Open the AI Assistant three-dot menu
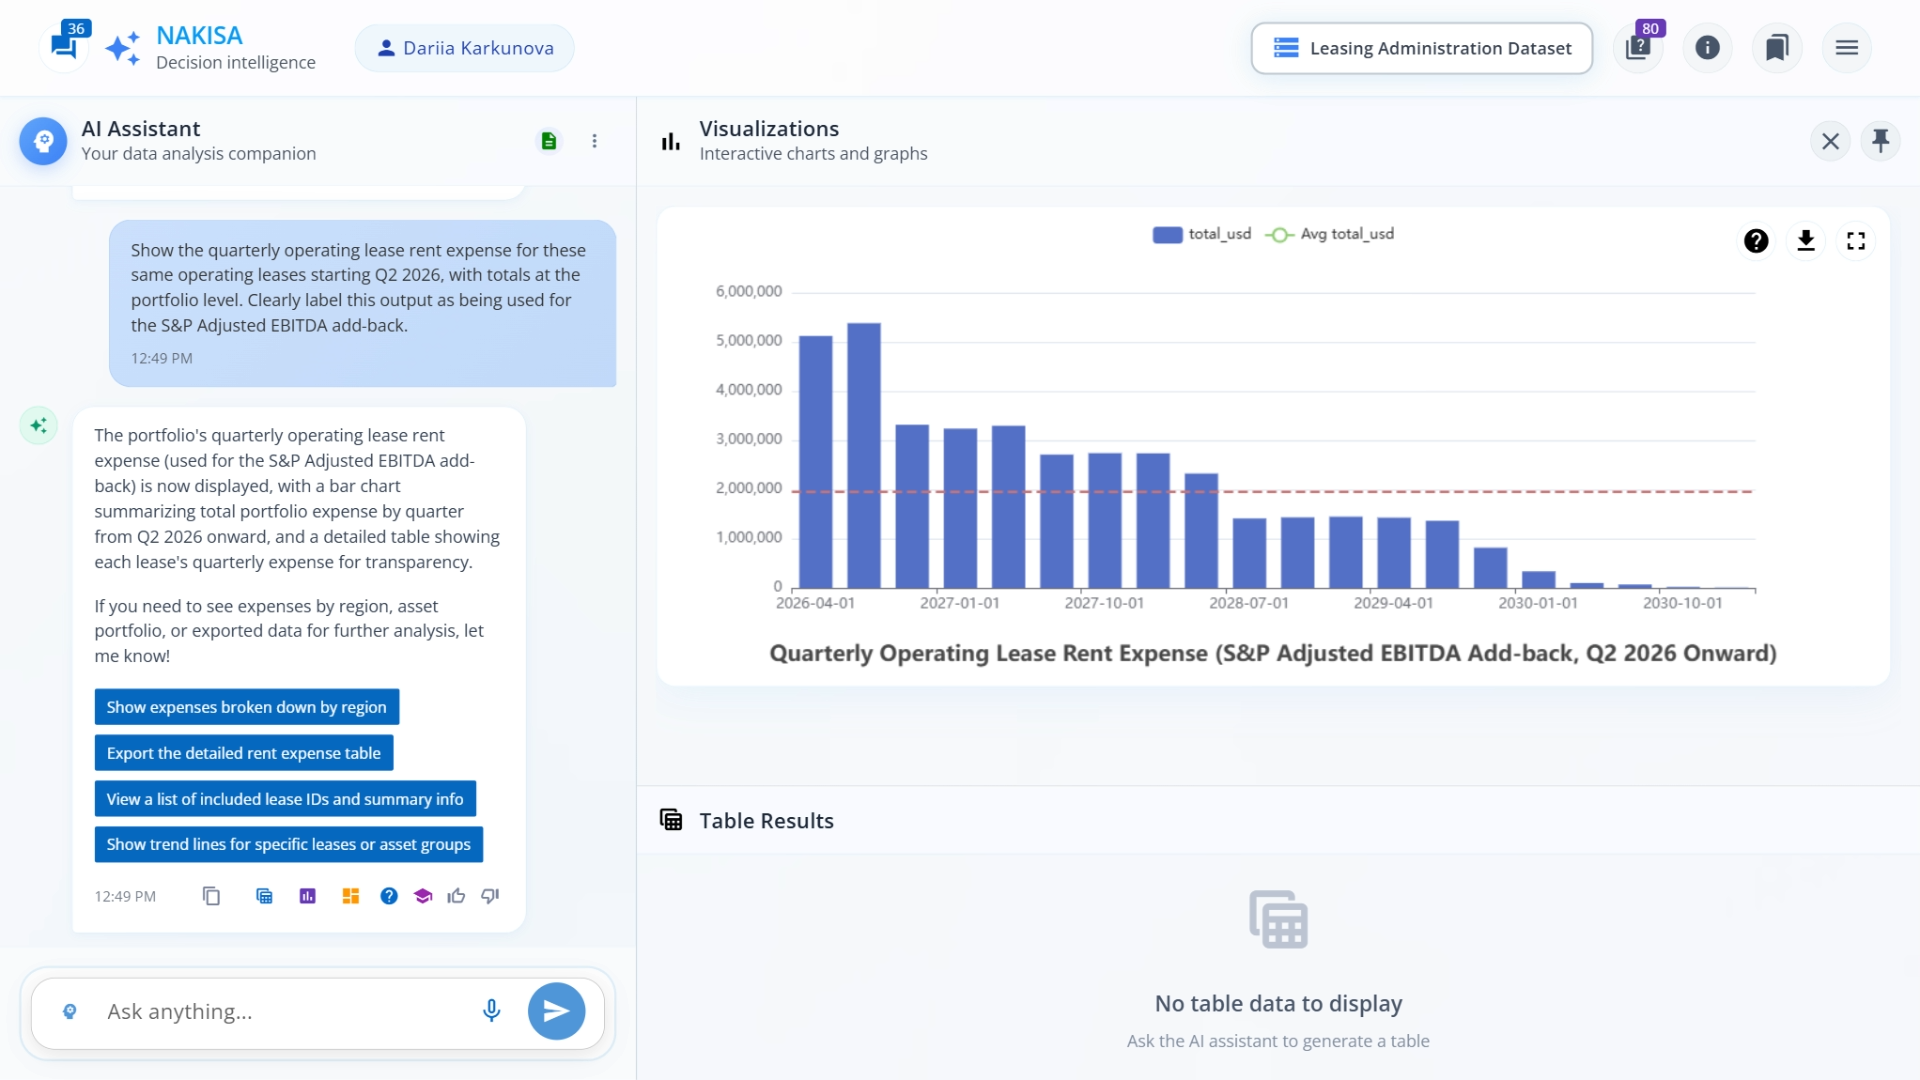 tap(594, 141)
